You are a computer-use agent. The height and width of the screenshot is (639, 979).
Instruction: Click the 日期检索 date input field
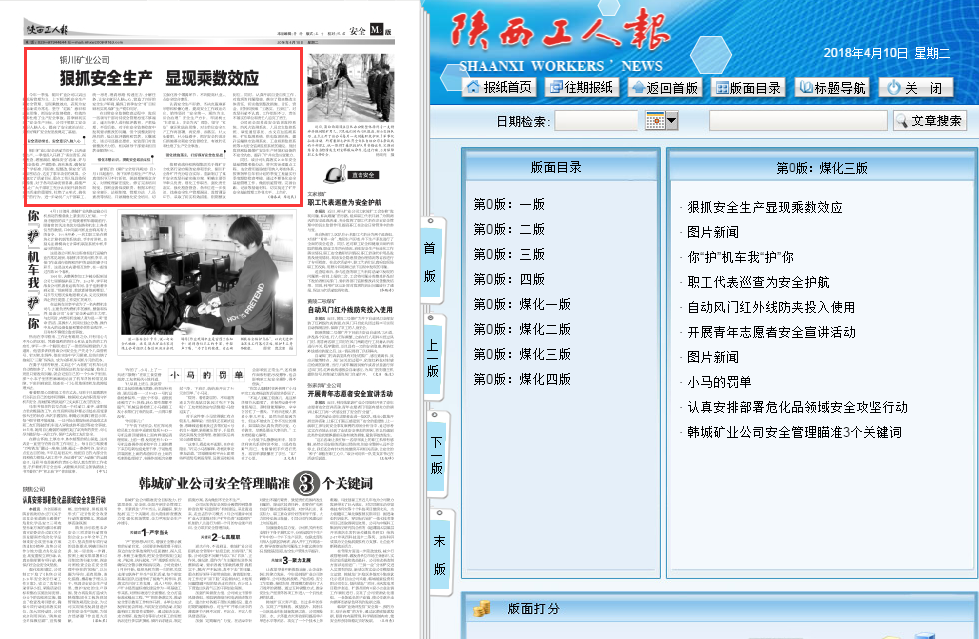point(598,121)
